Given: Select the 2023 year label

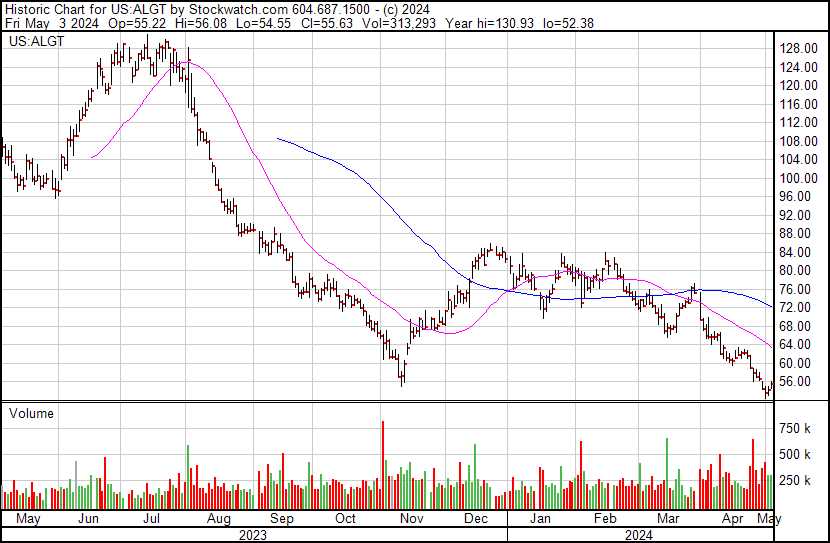Looking at the screenshot, I should (x=253, y=535).
